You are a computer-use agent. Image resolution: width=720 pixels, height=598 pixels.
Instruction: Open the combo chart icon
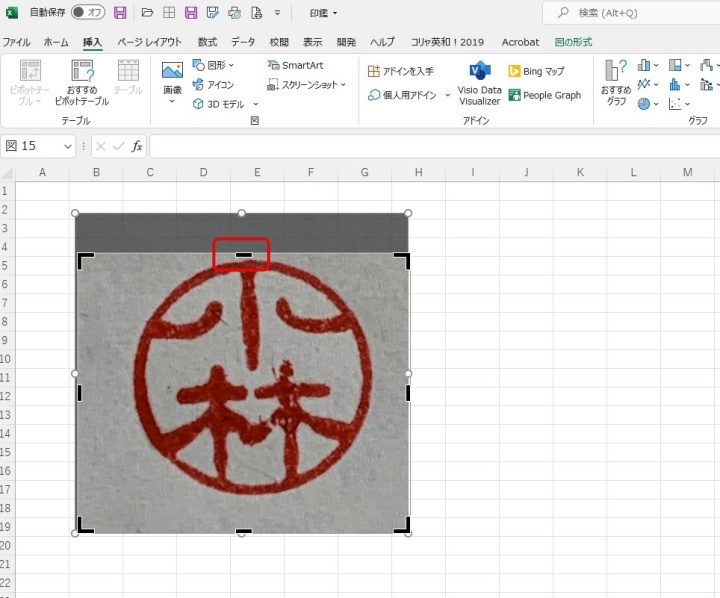(709, 85)
